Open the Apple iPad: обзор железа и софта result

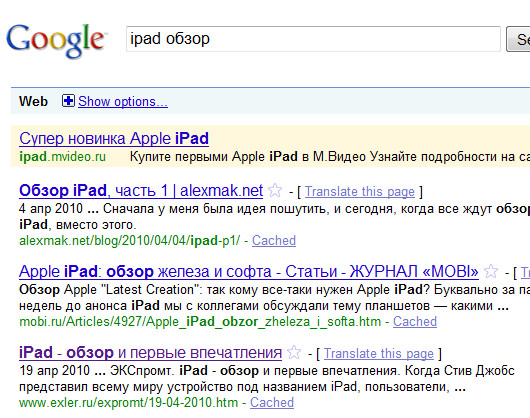pyautogui.click(x=249, y=272)
